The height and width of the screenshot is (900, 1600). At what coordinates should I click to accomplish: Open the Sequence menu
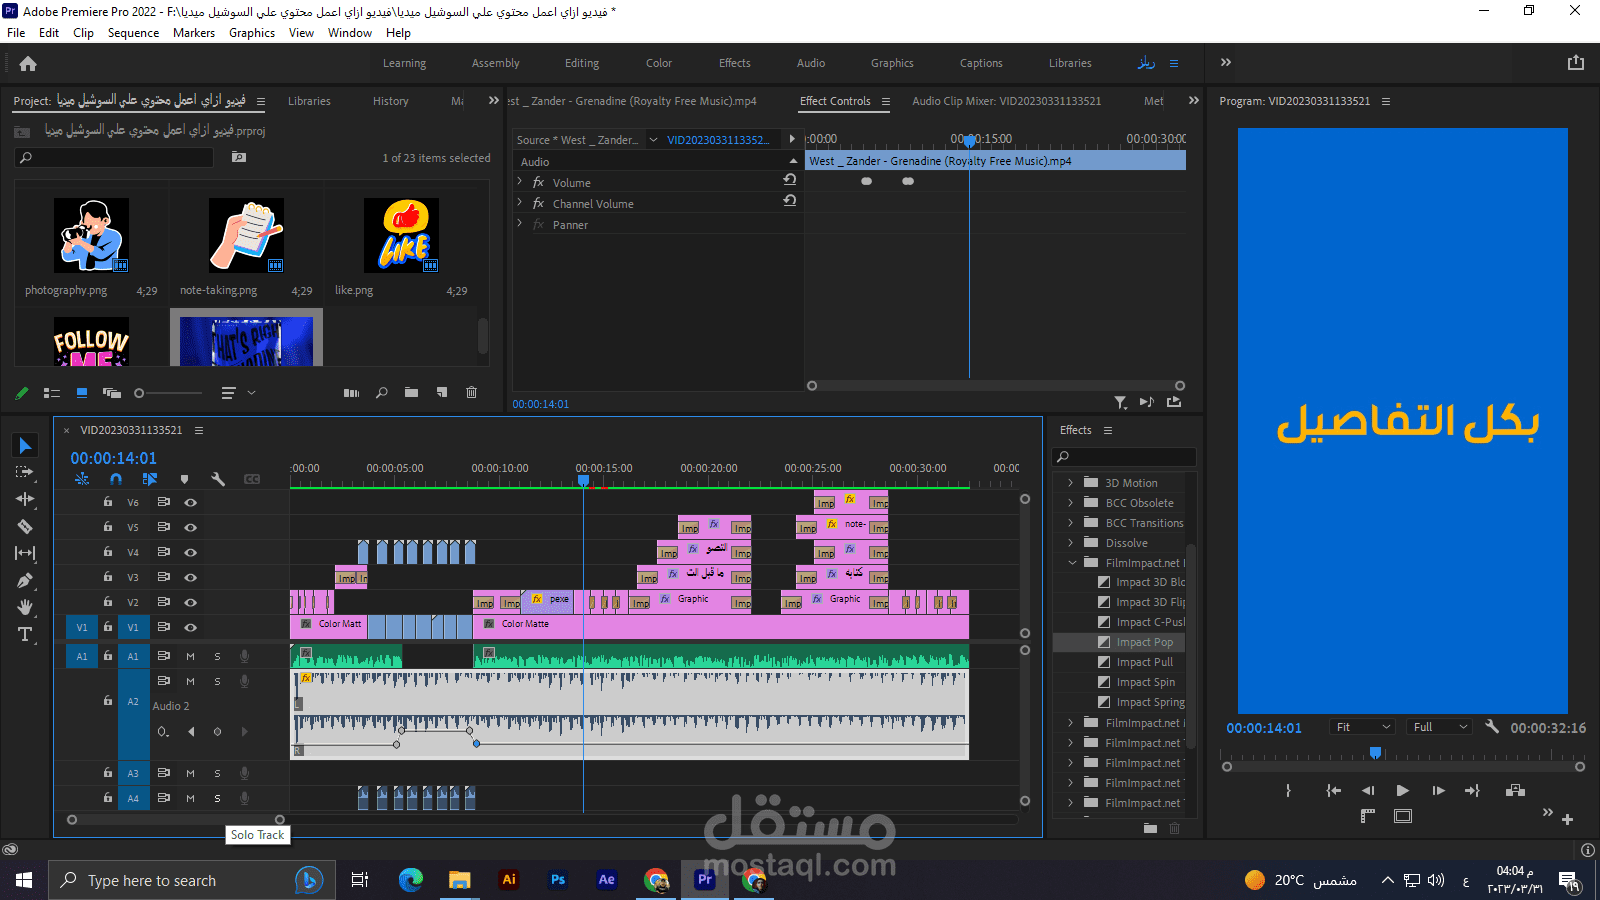point(133,33)
